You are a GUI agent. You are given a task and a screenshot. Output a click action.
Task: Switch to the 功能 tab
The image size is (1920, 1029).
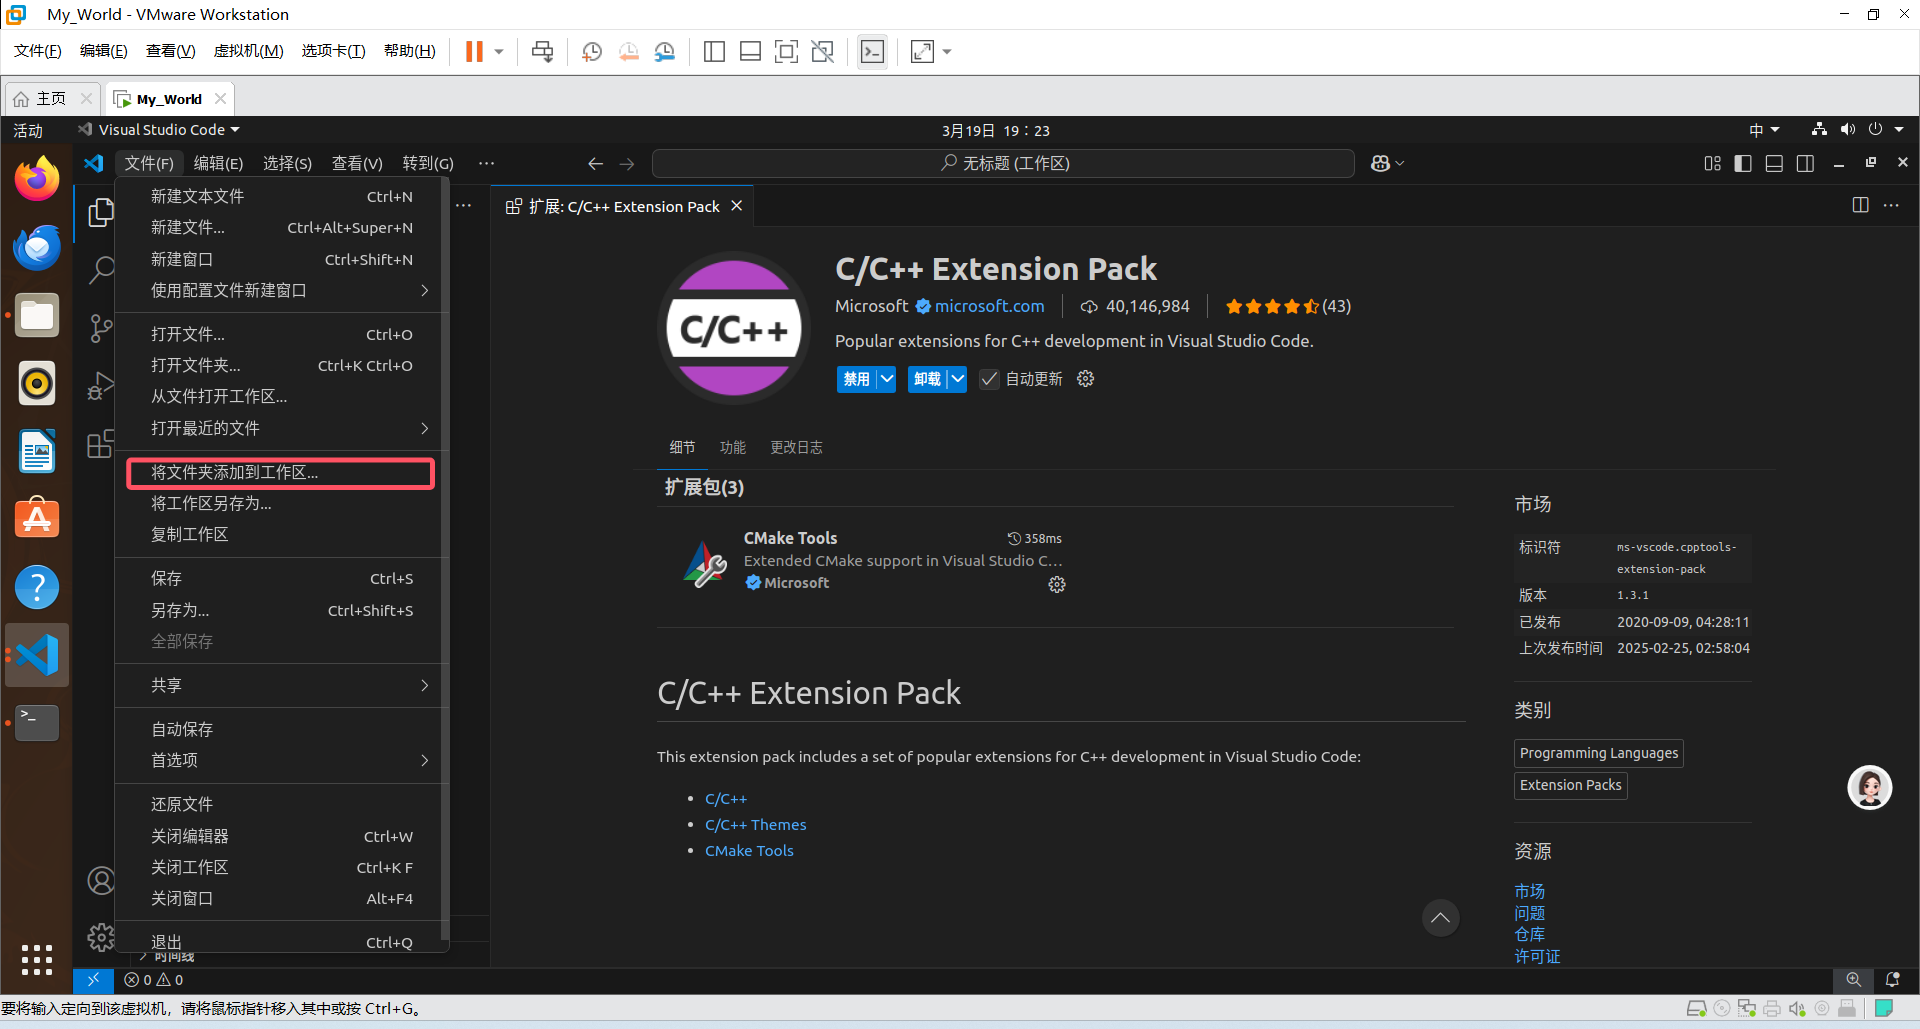pyautogui.click(x=733, y=447)
